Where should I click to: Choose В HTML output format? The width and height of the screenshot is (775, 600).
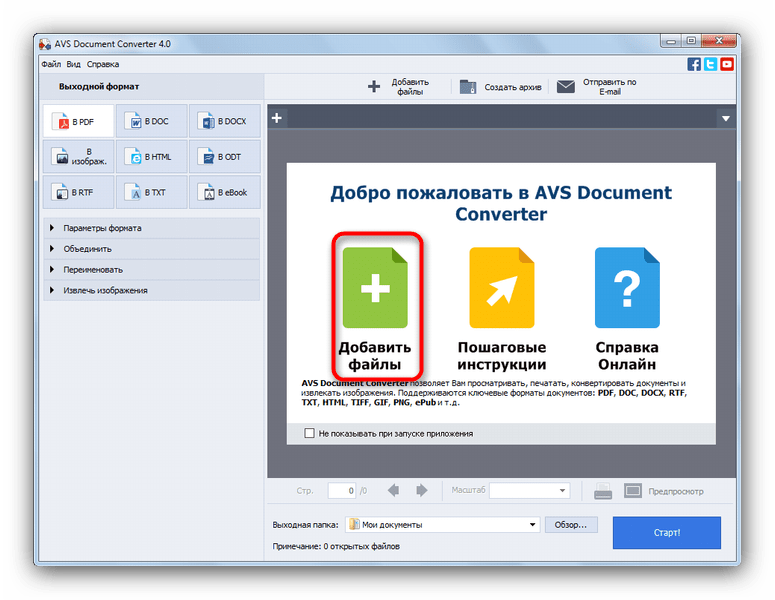tap(152, 157)
